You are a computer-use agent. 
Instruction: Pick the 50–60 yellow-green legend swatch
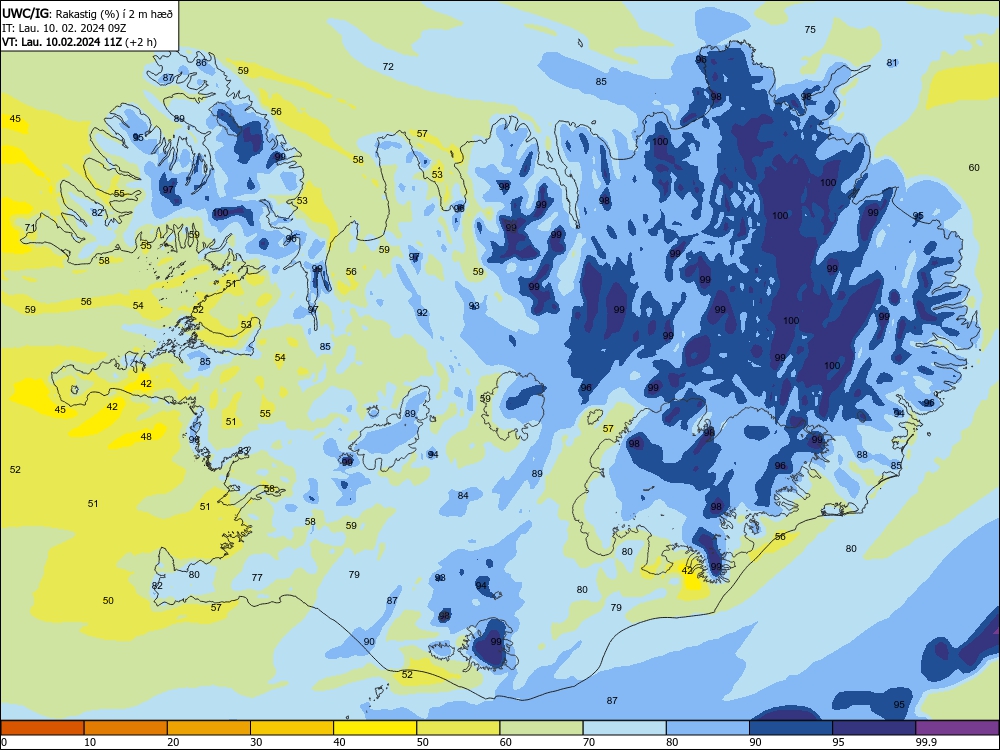[458, 728]
